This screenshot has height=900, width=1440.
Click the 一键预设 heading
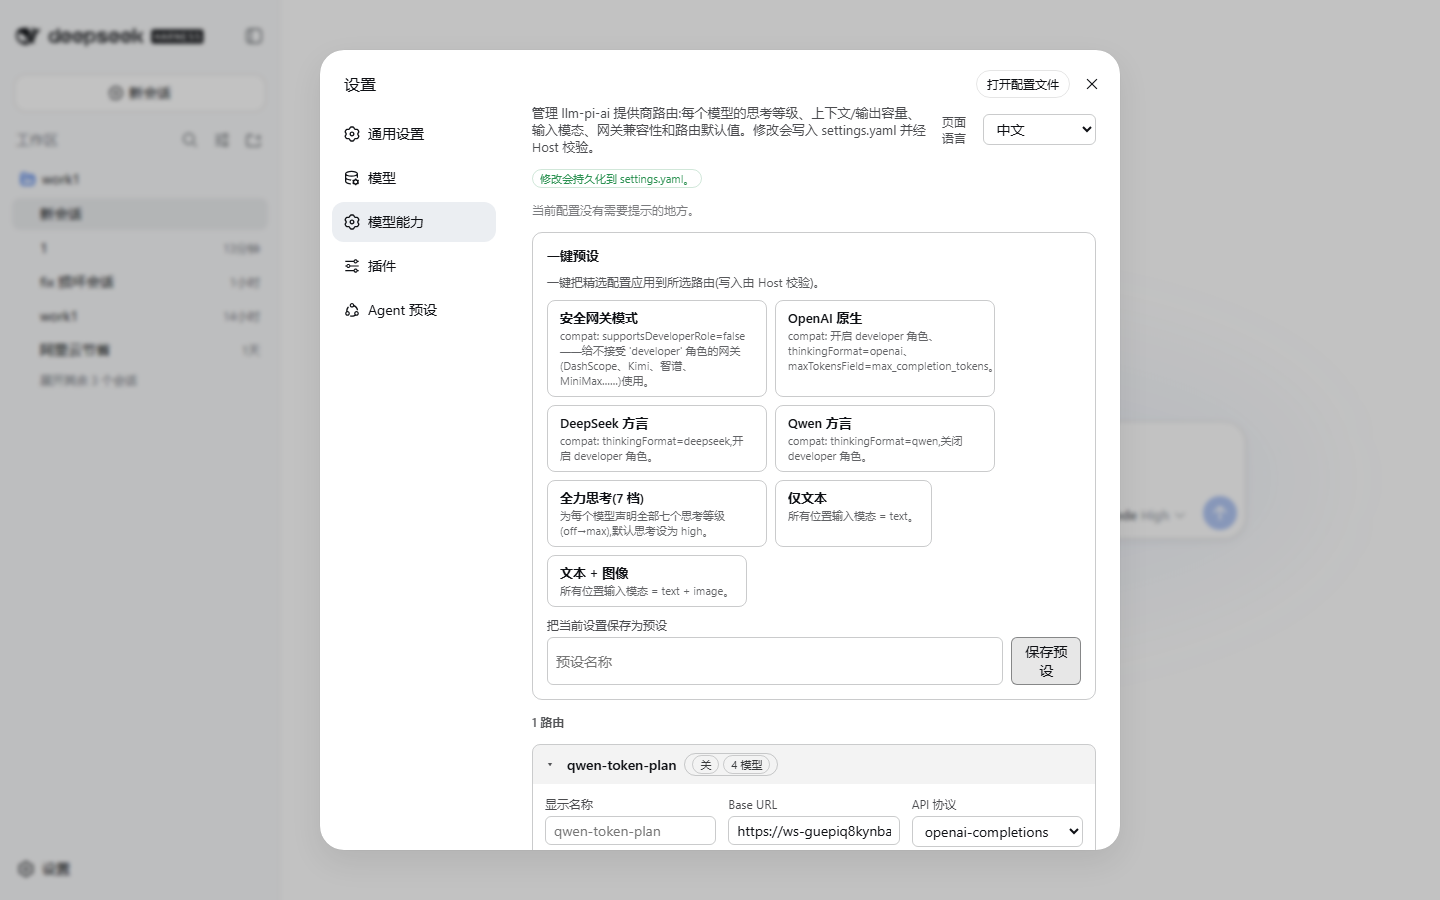tap(573, 256)
